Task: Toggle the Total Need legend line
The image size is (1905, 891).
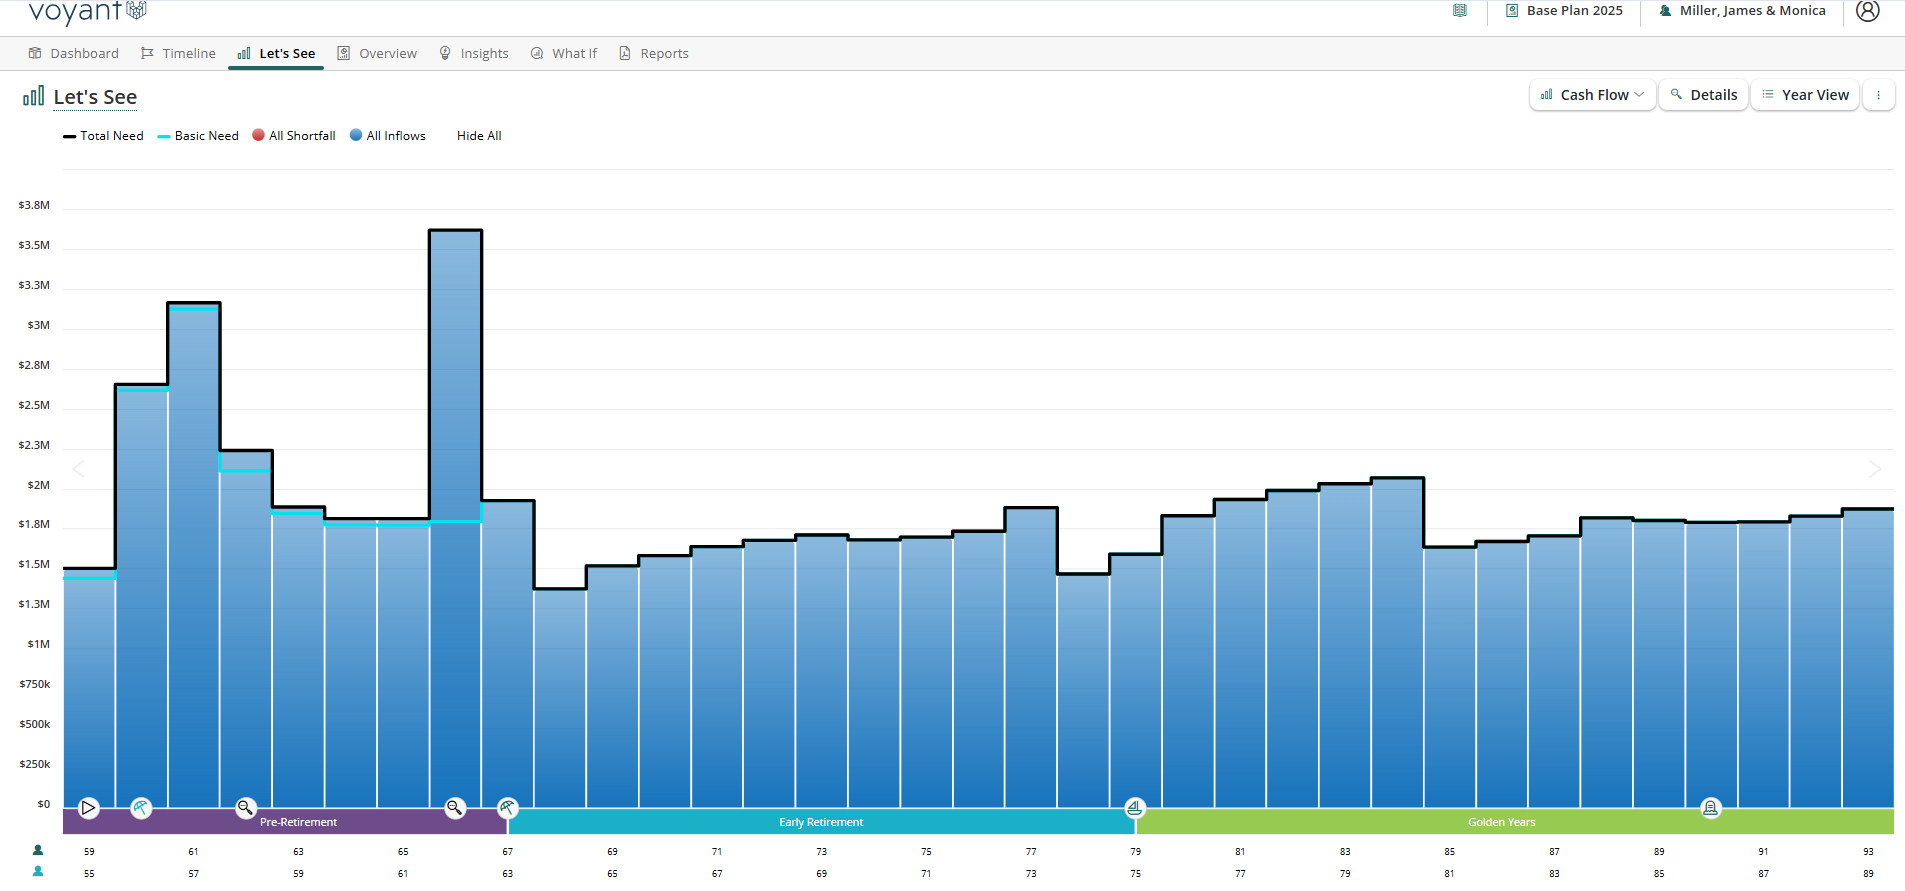Action: click(x=103, y=136)
